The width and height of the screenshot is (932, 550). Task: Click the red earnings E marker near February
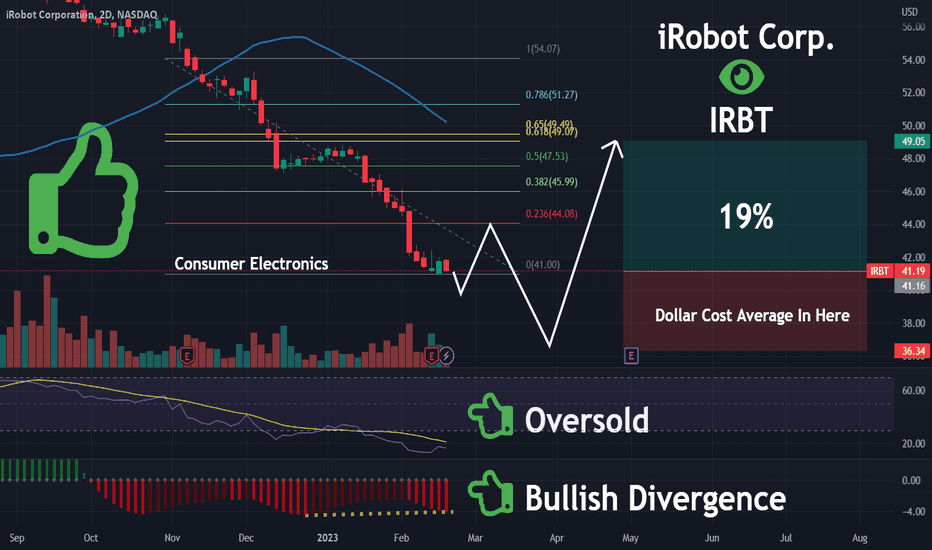click(x=431, y=356)
